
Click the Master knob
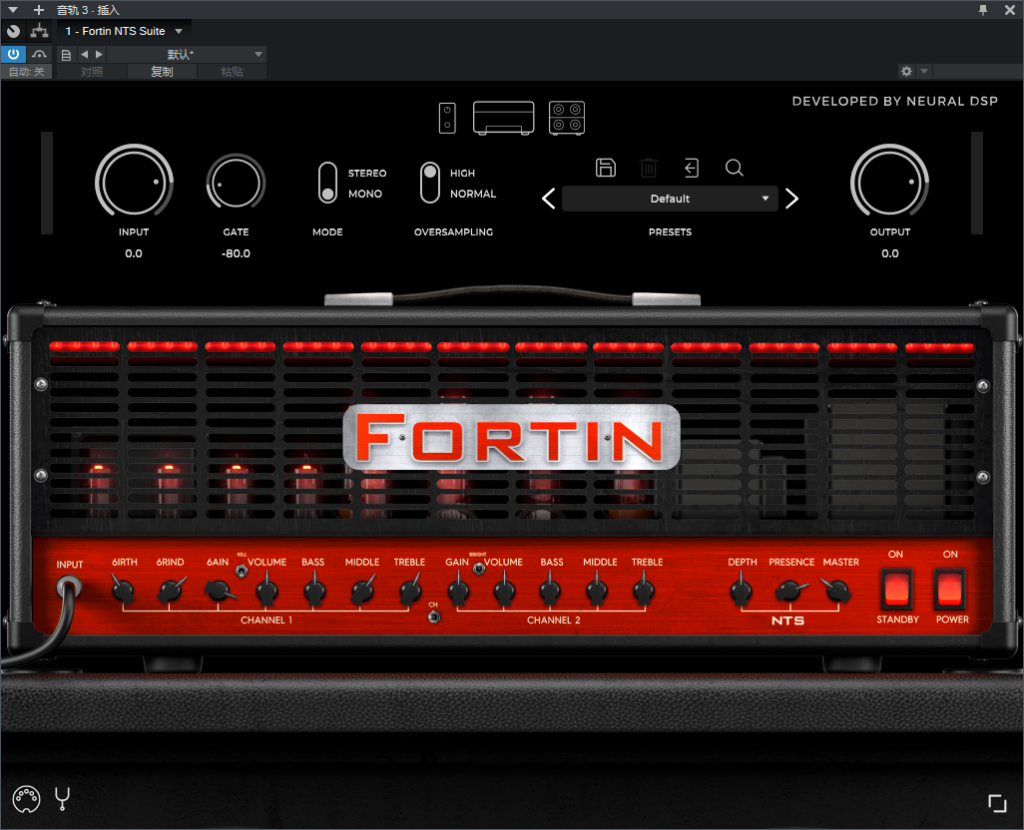tap(838, 591)
